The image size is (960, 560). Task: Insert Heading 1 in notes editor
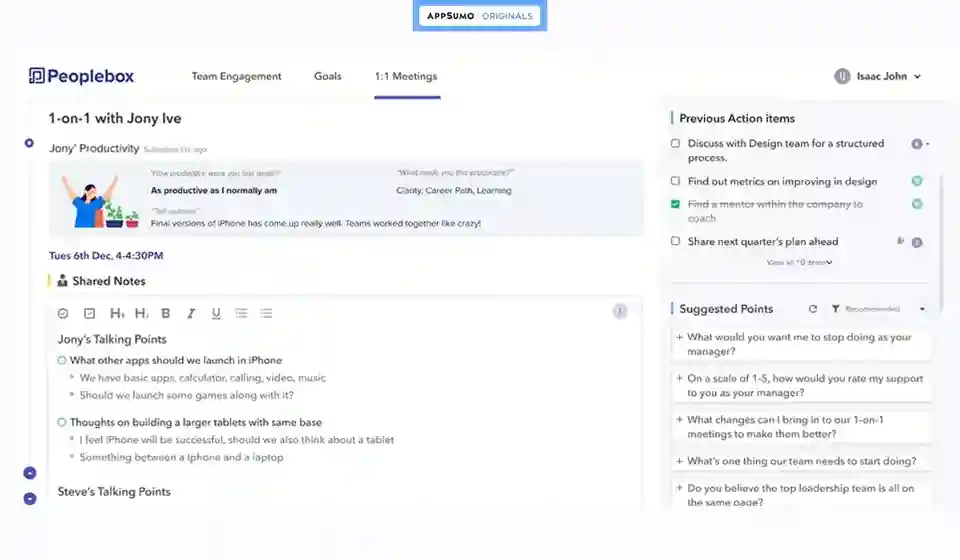pyautogui.click(x=116, y=313)
